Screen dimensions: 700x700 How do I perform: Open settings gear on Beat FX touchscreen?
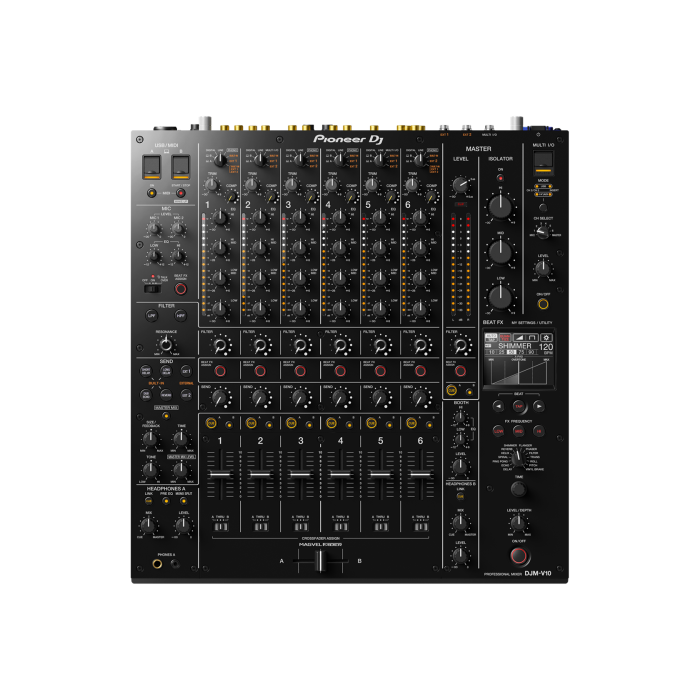pyautogui.click(x=546, y=338)
